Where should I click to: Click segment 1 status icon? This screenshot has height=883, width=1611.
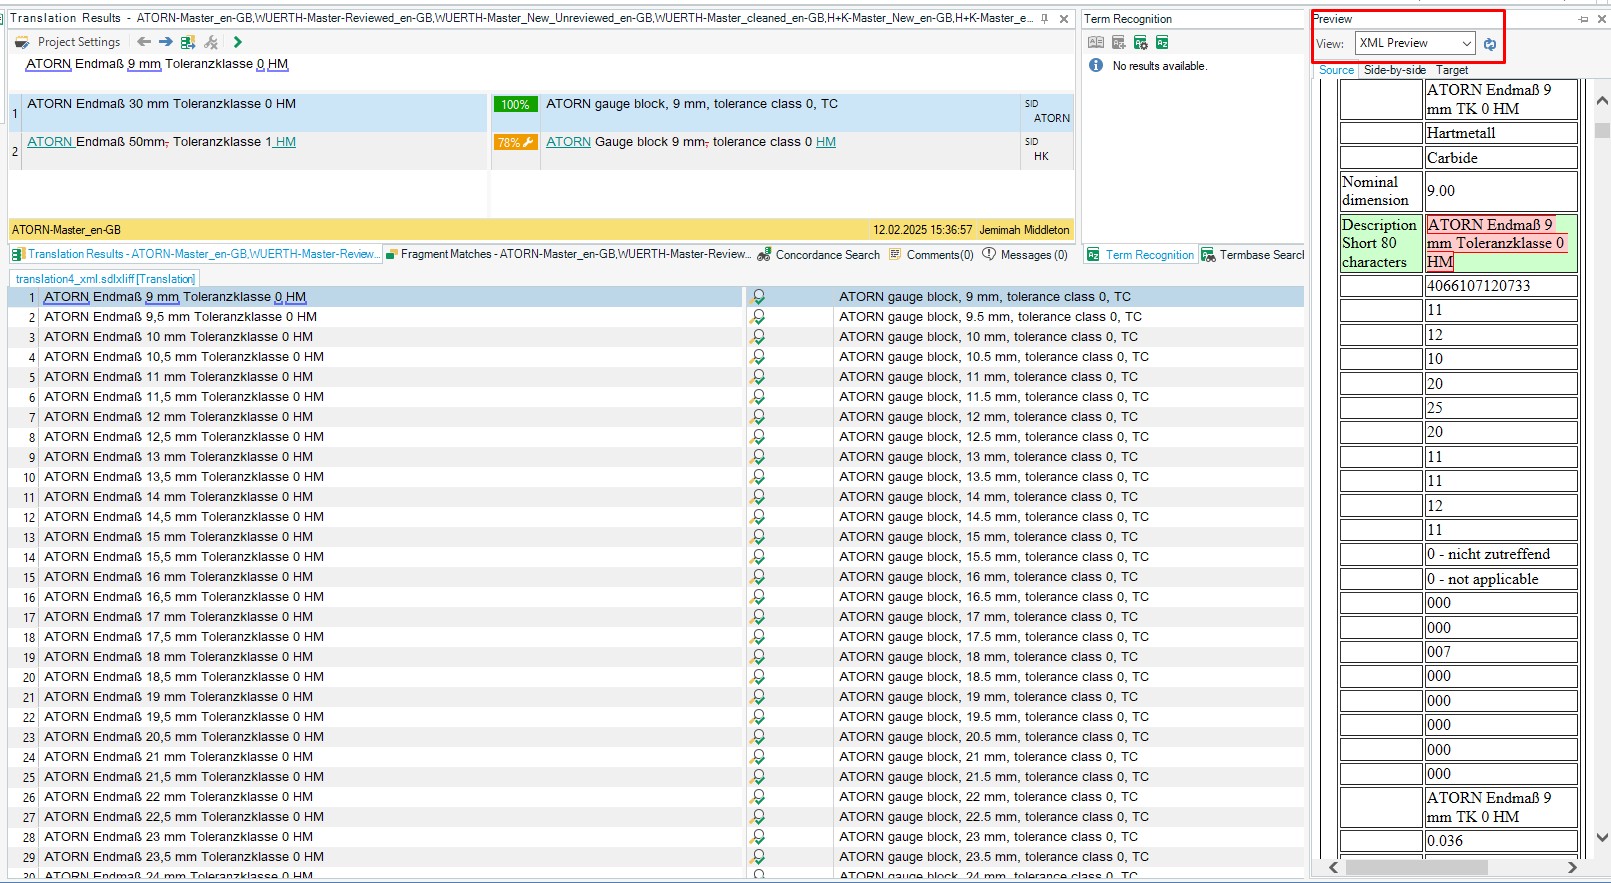coord(758,297)
